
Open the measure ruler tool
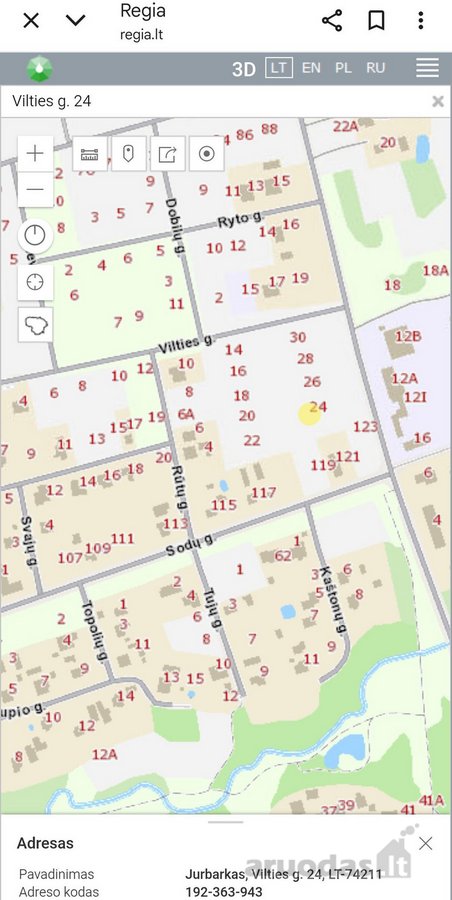[90, 154]
